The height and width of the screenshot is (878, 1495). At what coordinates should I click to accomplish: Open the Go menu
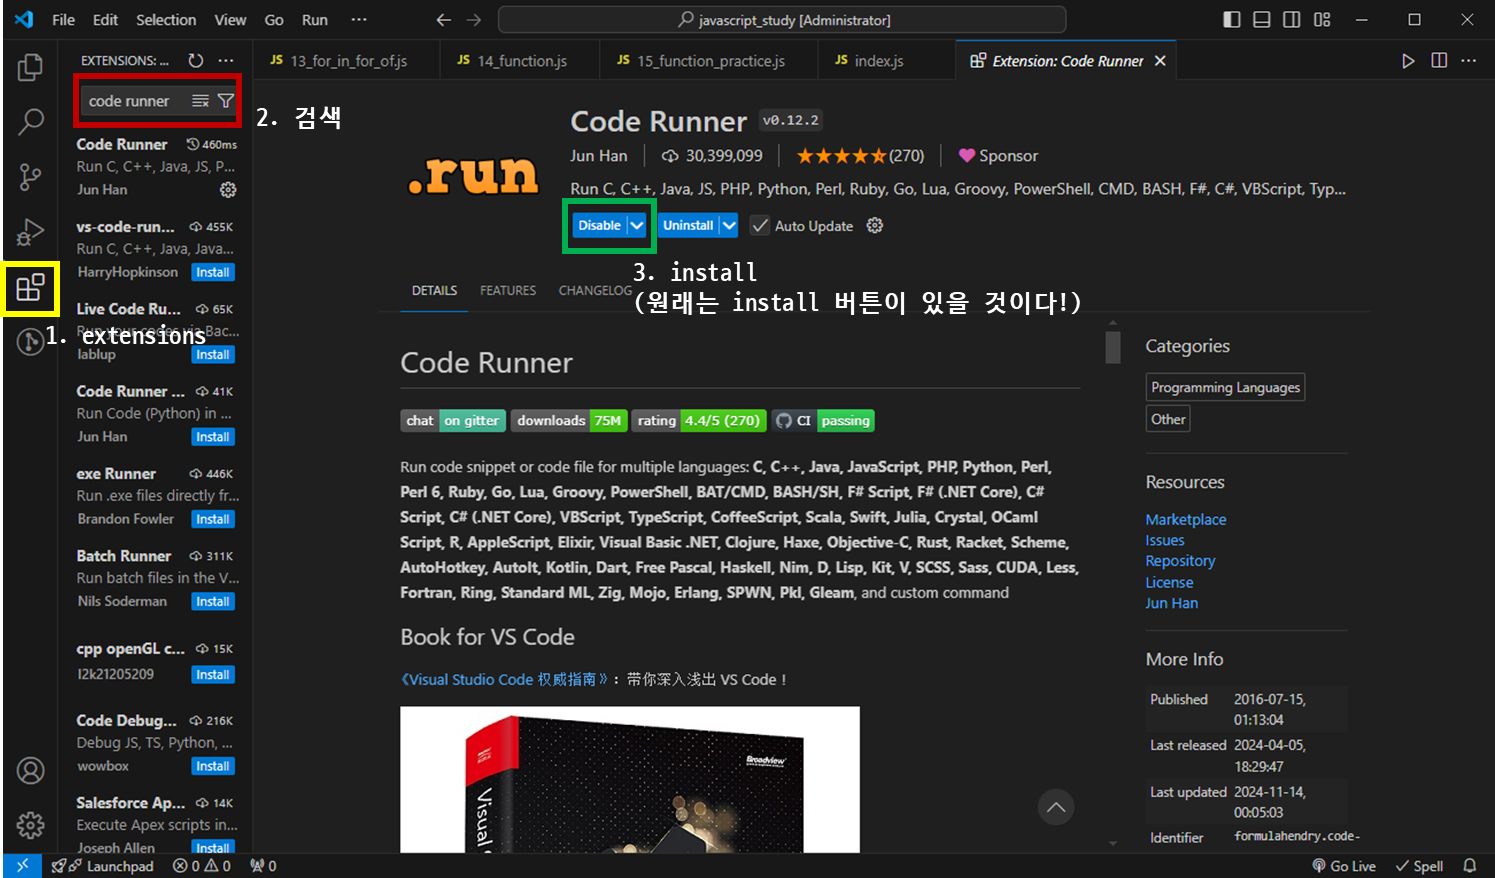(274, 20)
